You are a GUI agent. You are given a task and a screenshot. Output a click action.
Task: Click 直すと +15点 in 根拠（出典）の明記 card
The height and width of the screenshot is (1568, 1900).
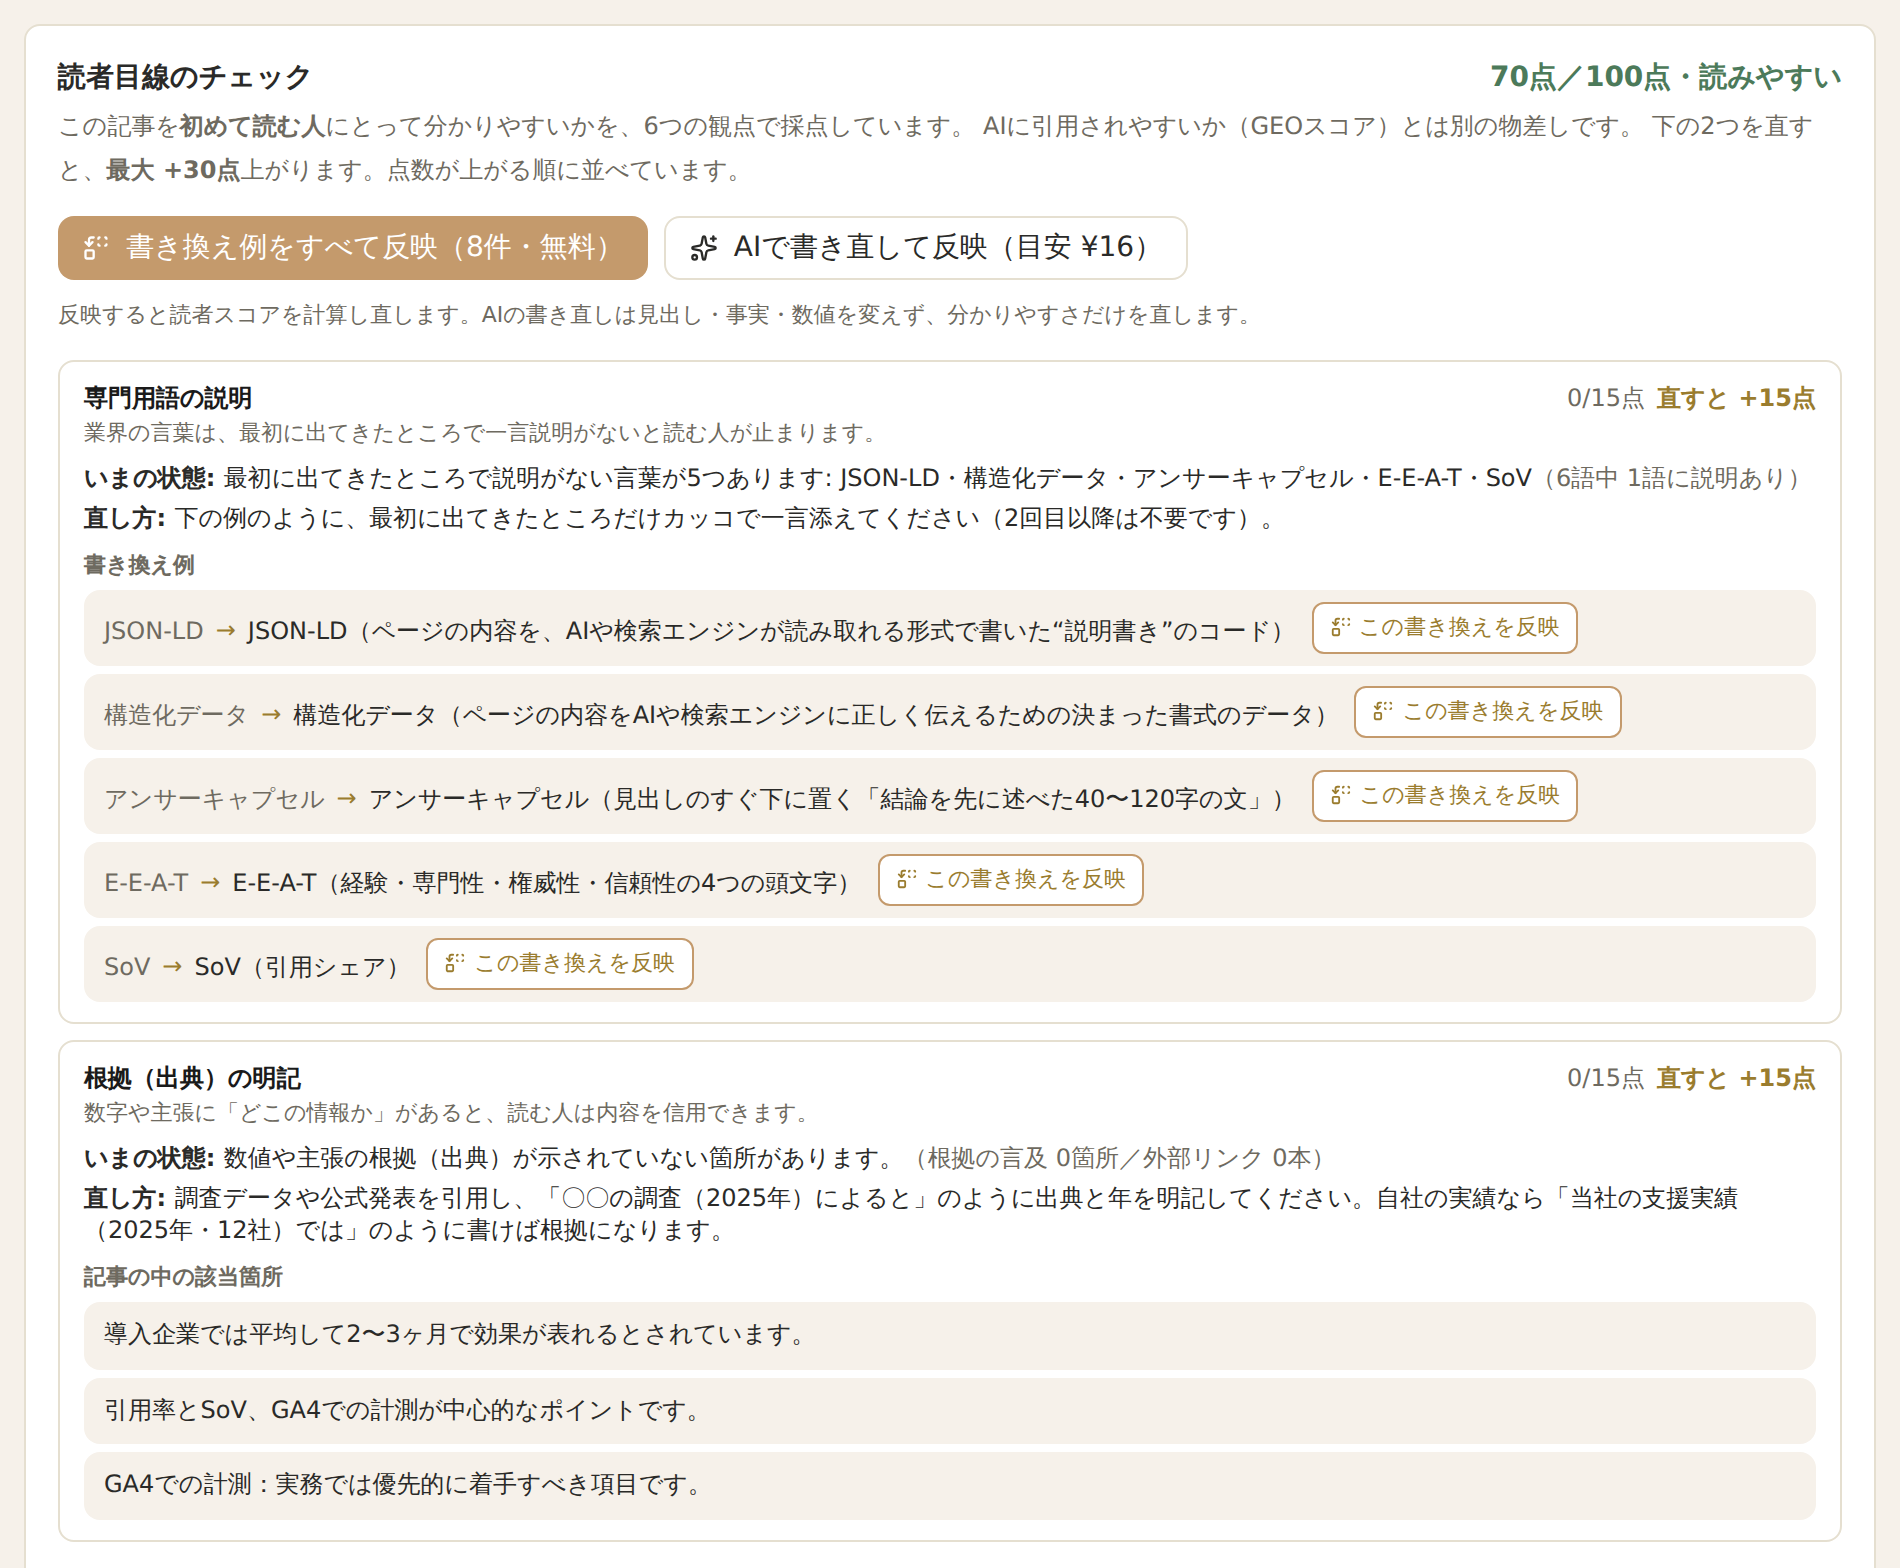pyautogui.click(x=1736, y=1078)
